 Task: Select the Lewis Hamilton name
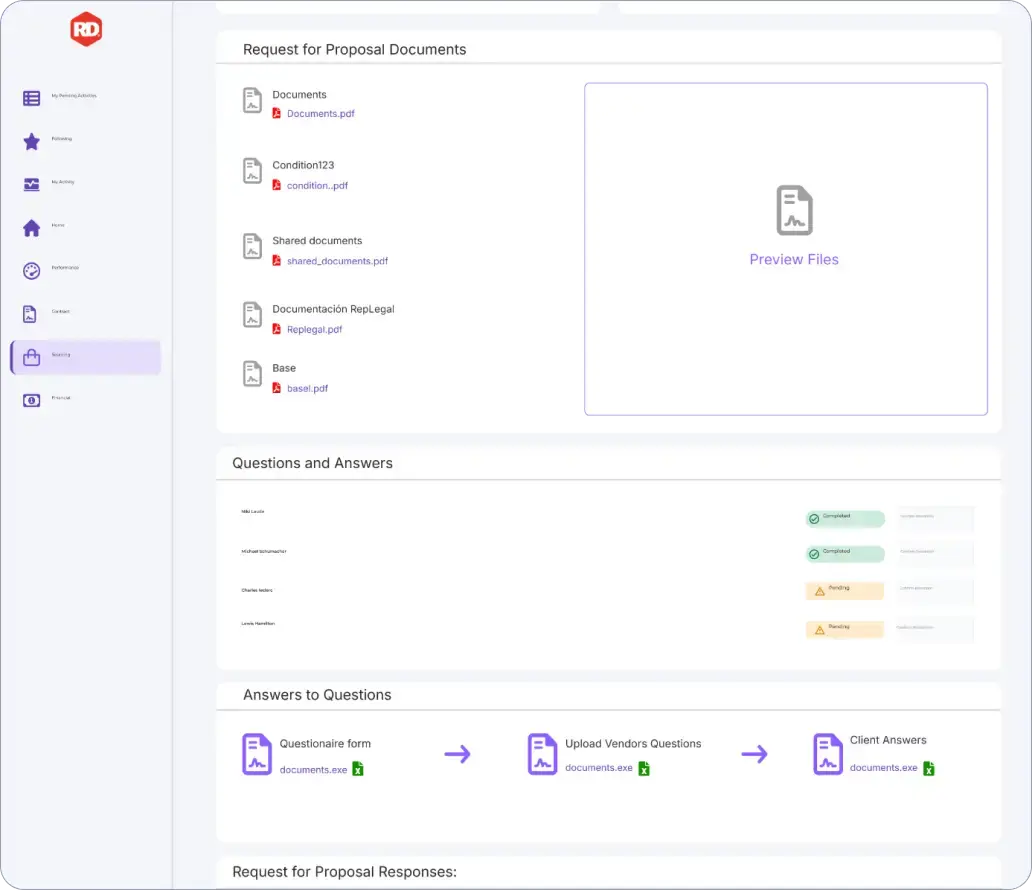click(x=258, y=623)
